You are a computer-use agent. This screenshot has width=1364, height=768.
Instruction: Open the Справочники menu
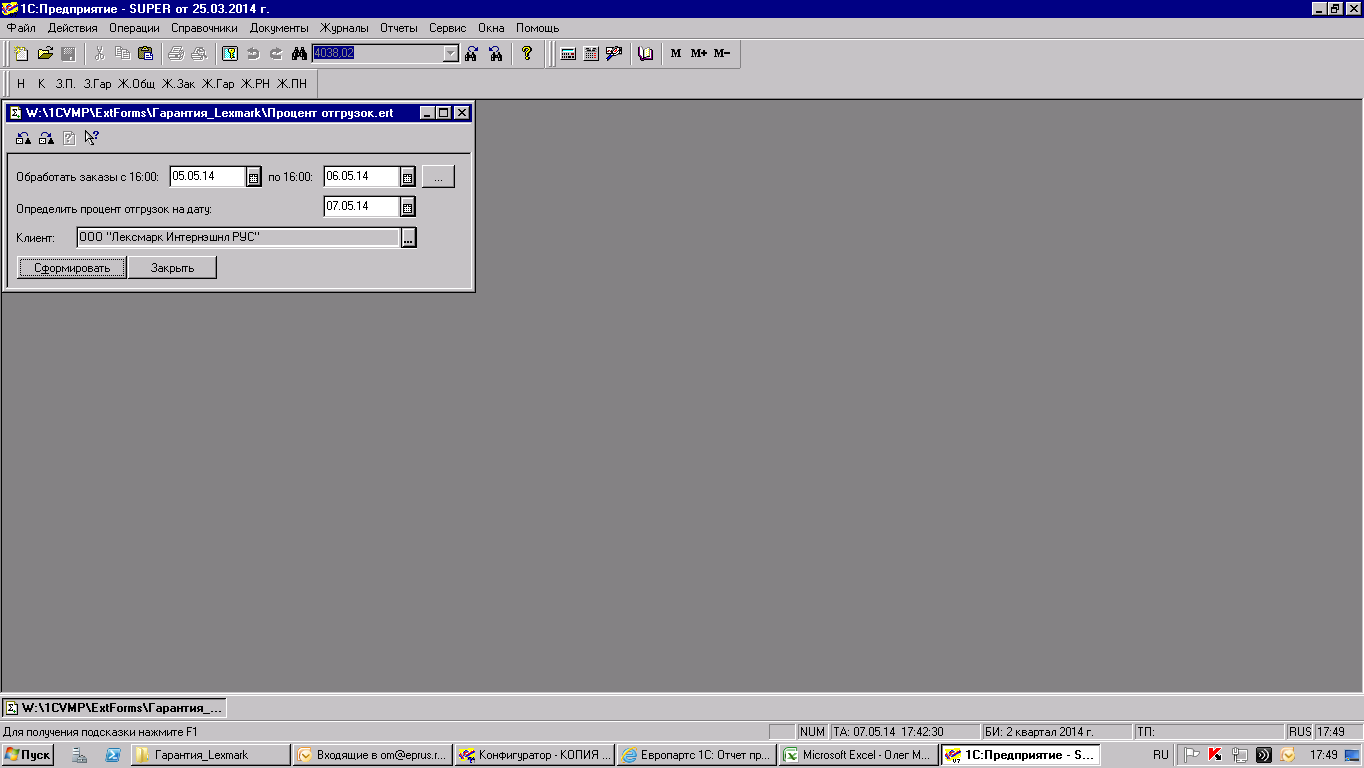[204, 28]
